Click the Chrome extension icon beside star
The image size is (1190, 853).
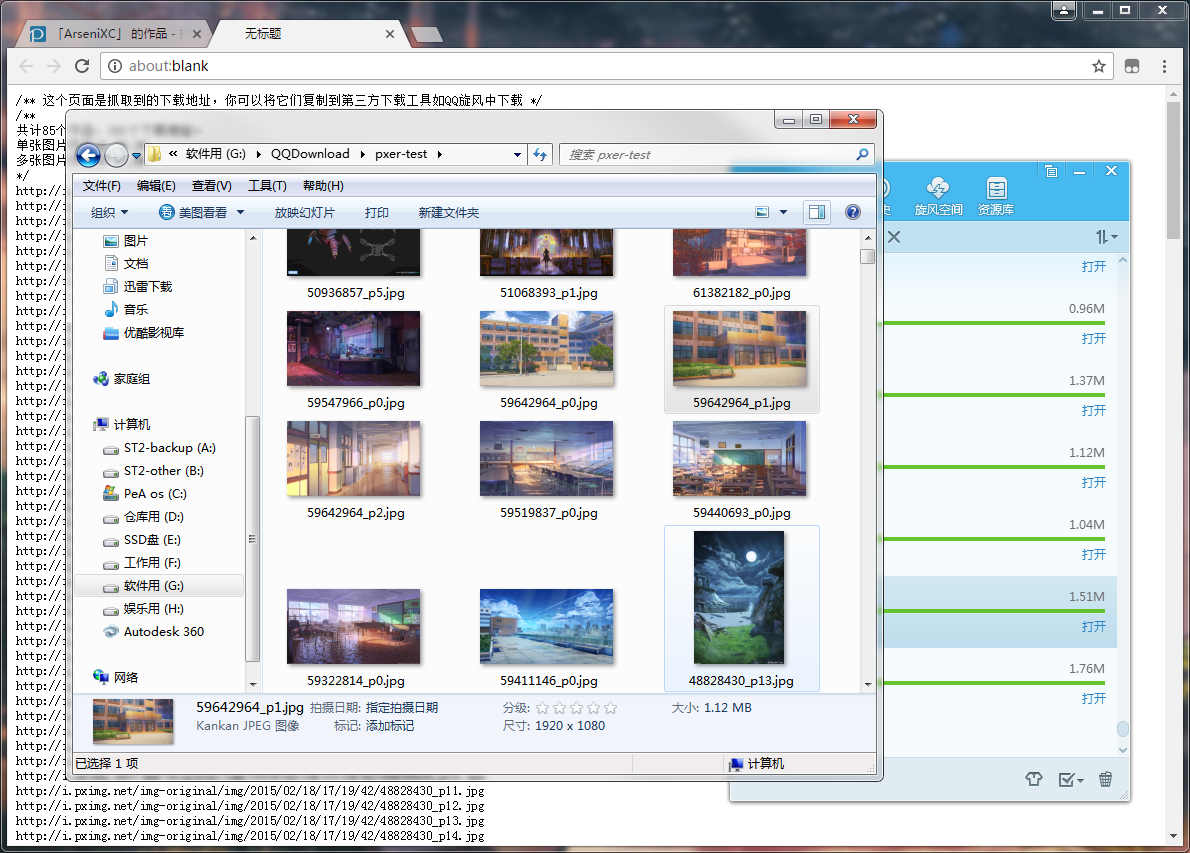(1132, 66)
